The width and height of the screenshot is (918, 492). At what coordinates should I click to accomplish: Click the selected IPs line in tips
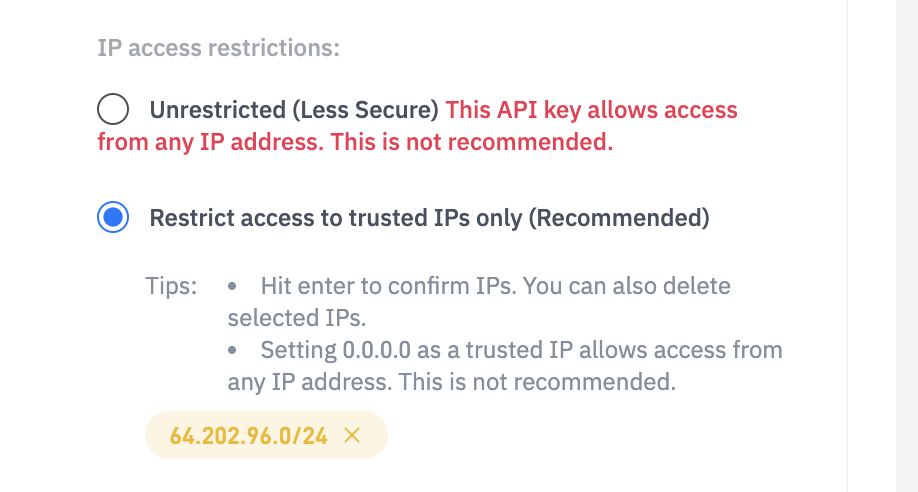297,318
